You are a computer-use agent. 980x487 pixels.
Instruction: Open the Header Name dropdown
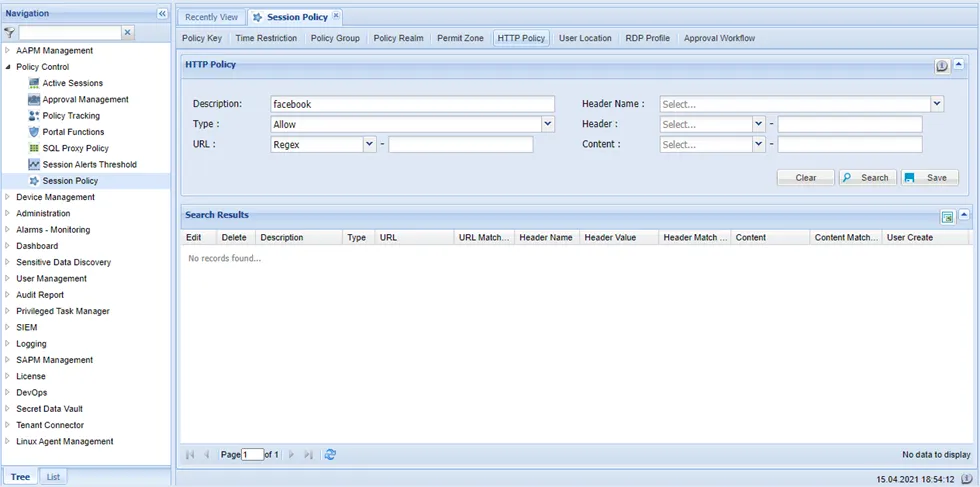click(937, 104)
